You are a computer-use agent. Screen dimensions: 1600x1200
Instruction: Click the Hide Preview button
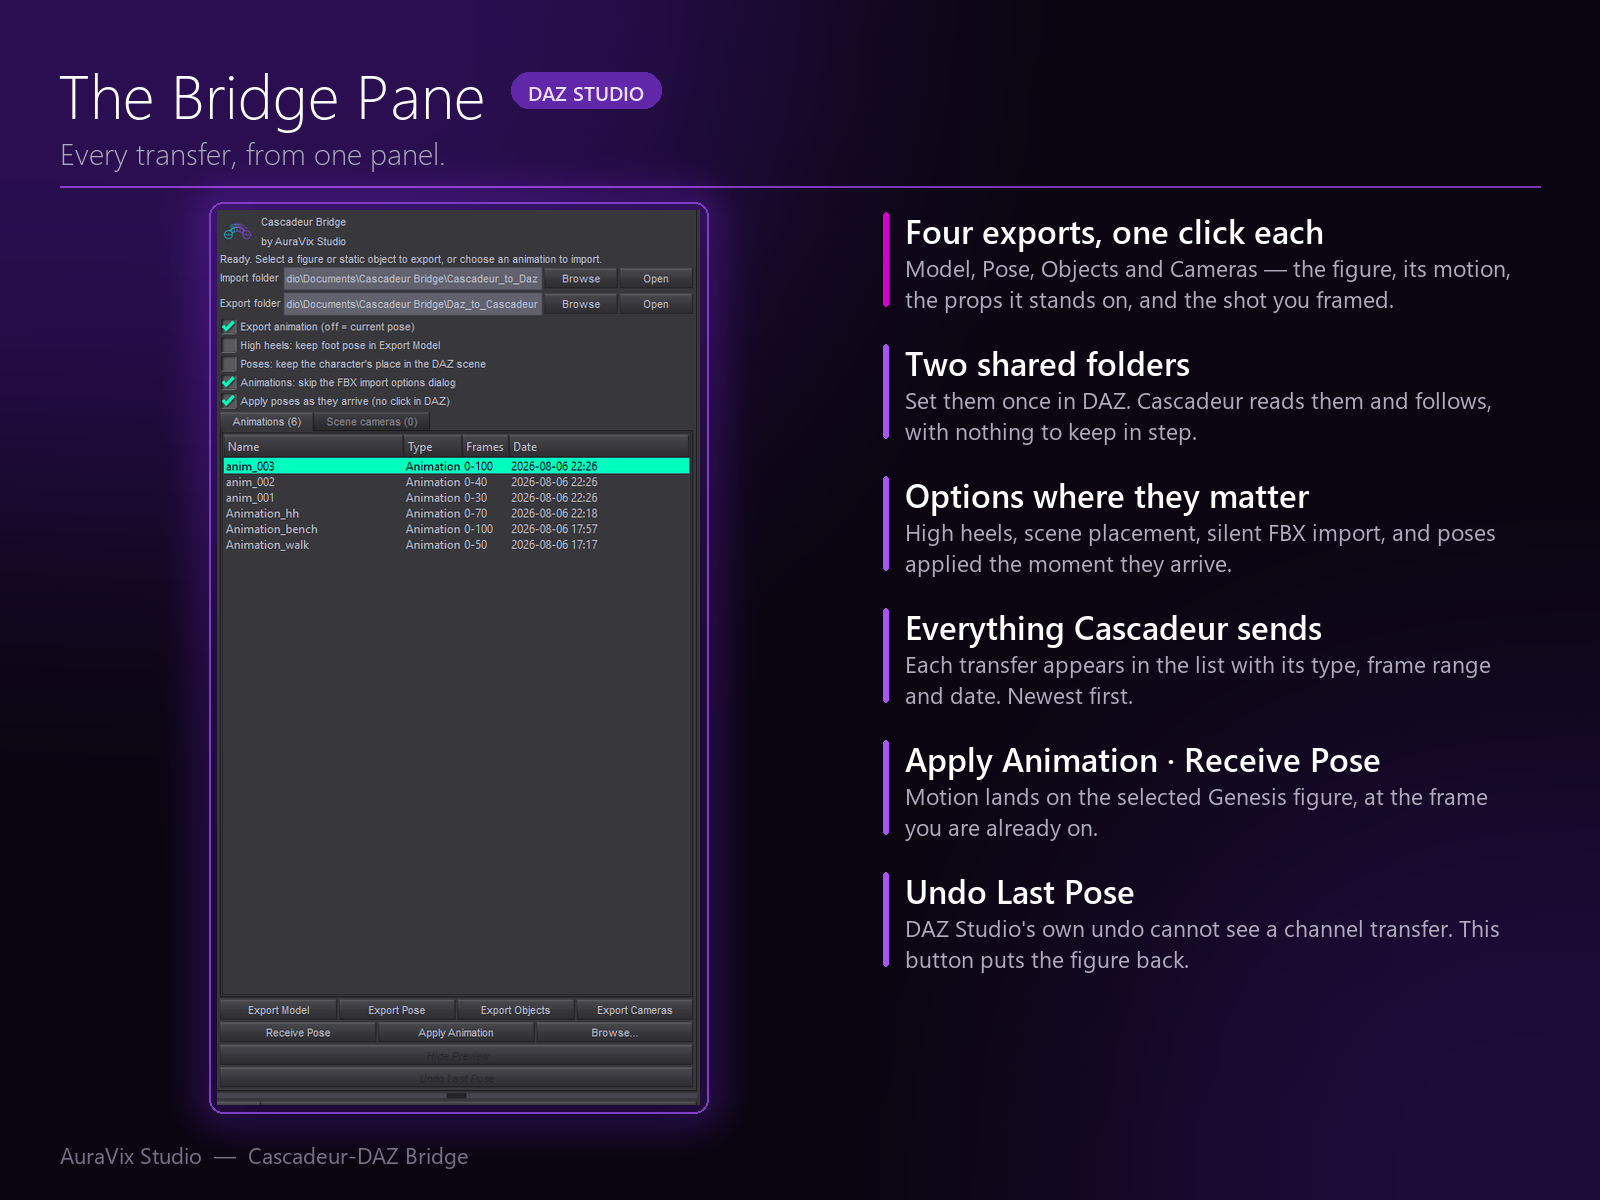[456, 1056]
